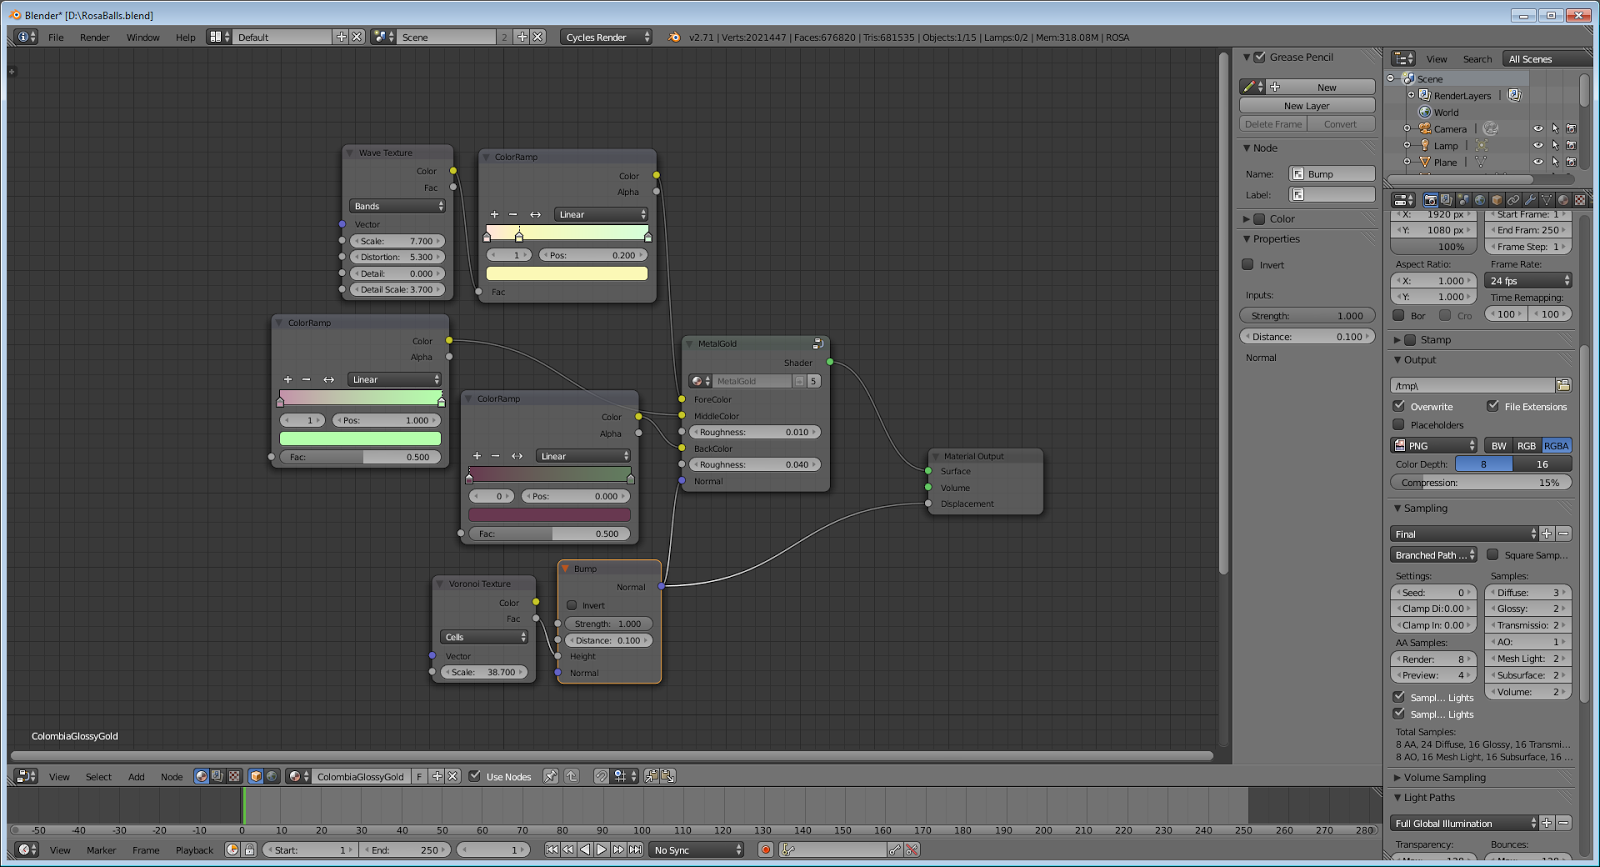
Task: Pin the node tree with the pin icon
Action: point(550,776)
